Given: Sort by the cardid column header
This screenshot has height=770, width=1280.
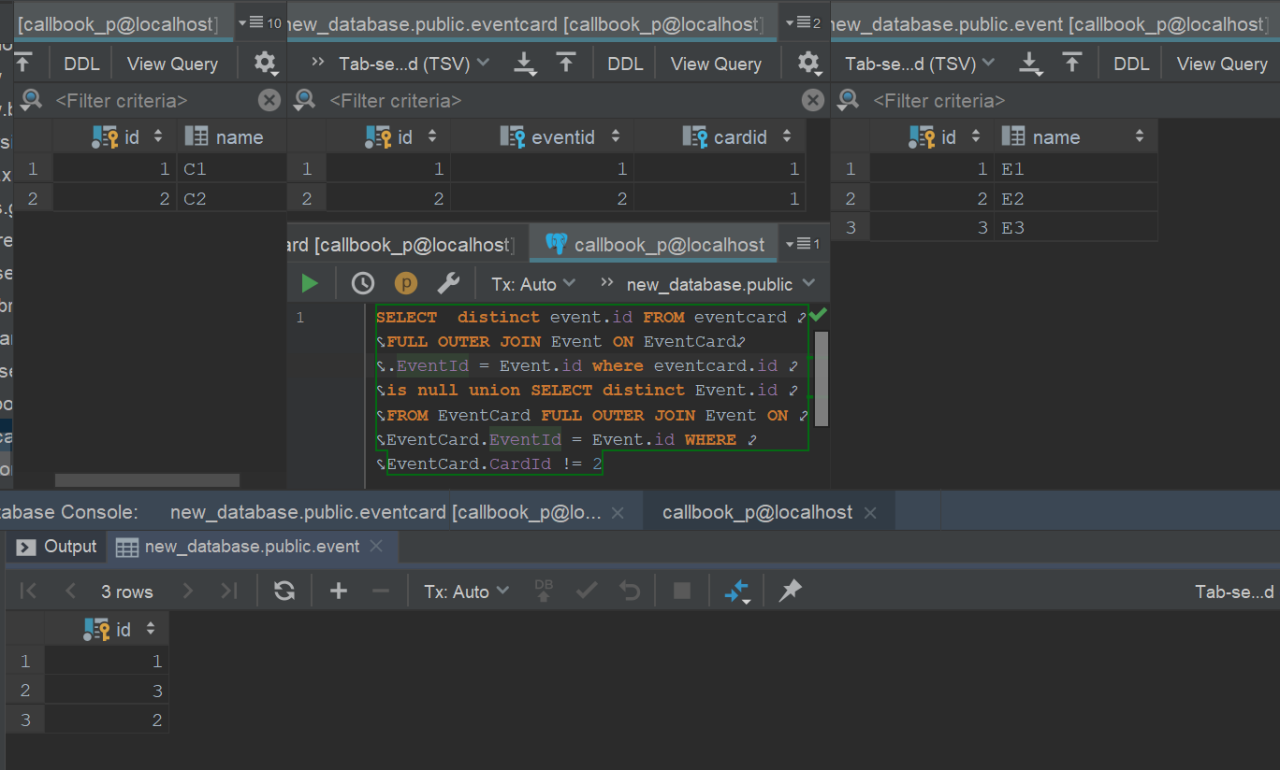Looking at the screenshot, I should (739, 137).
